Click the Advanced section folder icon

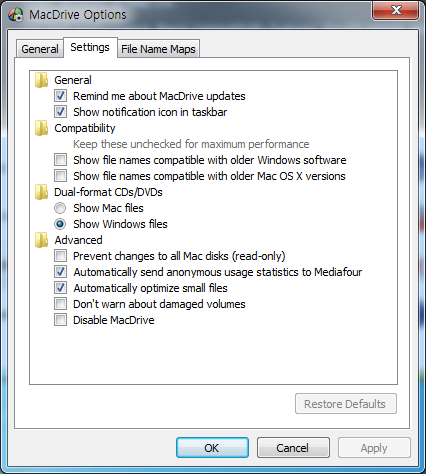click(42, 240)
